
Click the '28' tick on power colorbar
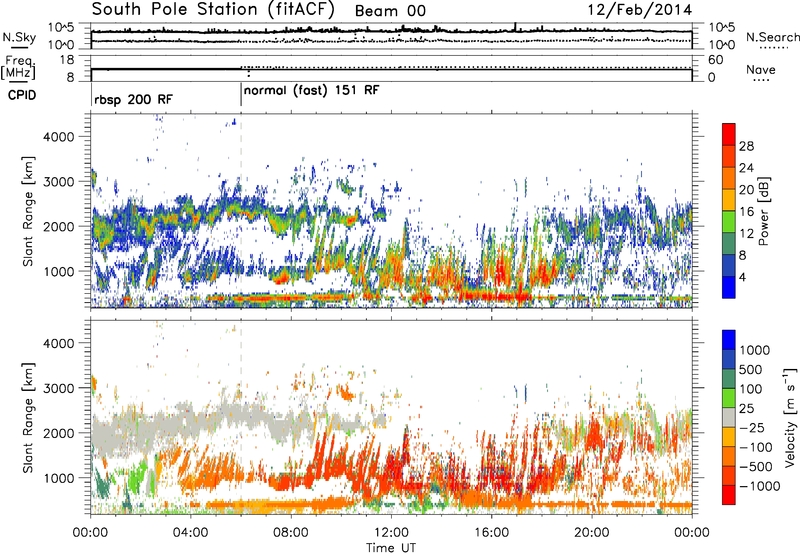click(746, 146)
